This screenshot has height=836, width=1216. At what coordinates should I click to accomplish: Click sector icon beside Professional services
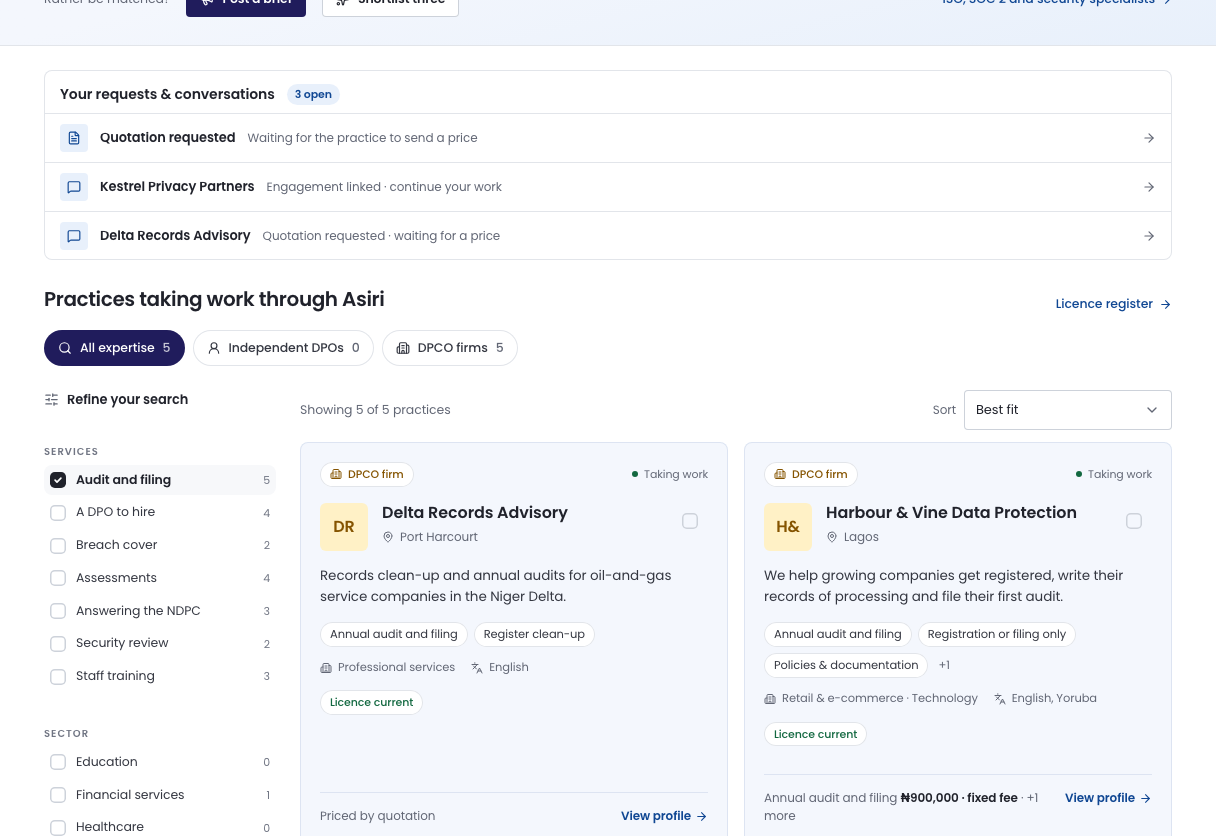pos(326,668)
